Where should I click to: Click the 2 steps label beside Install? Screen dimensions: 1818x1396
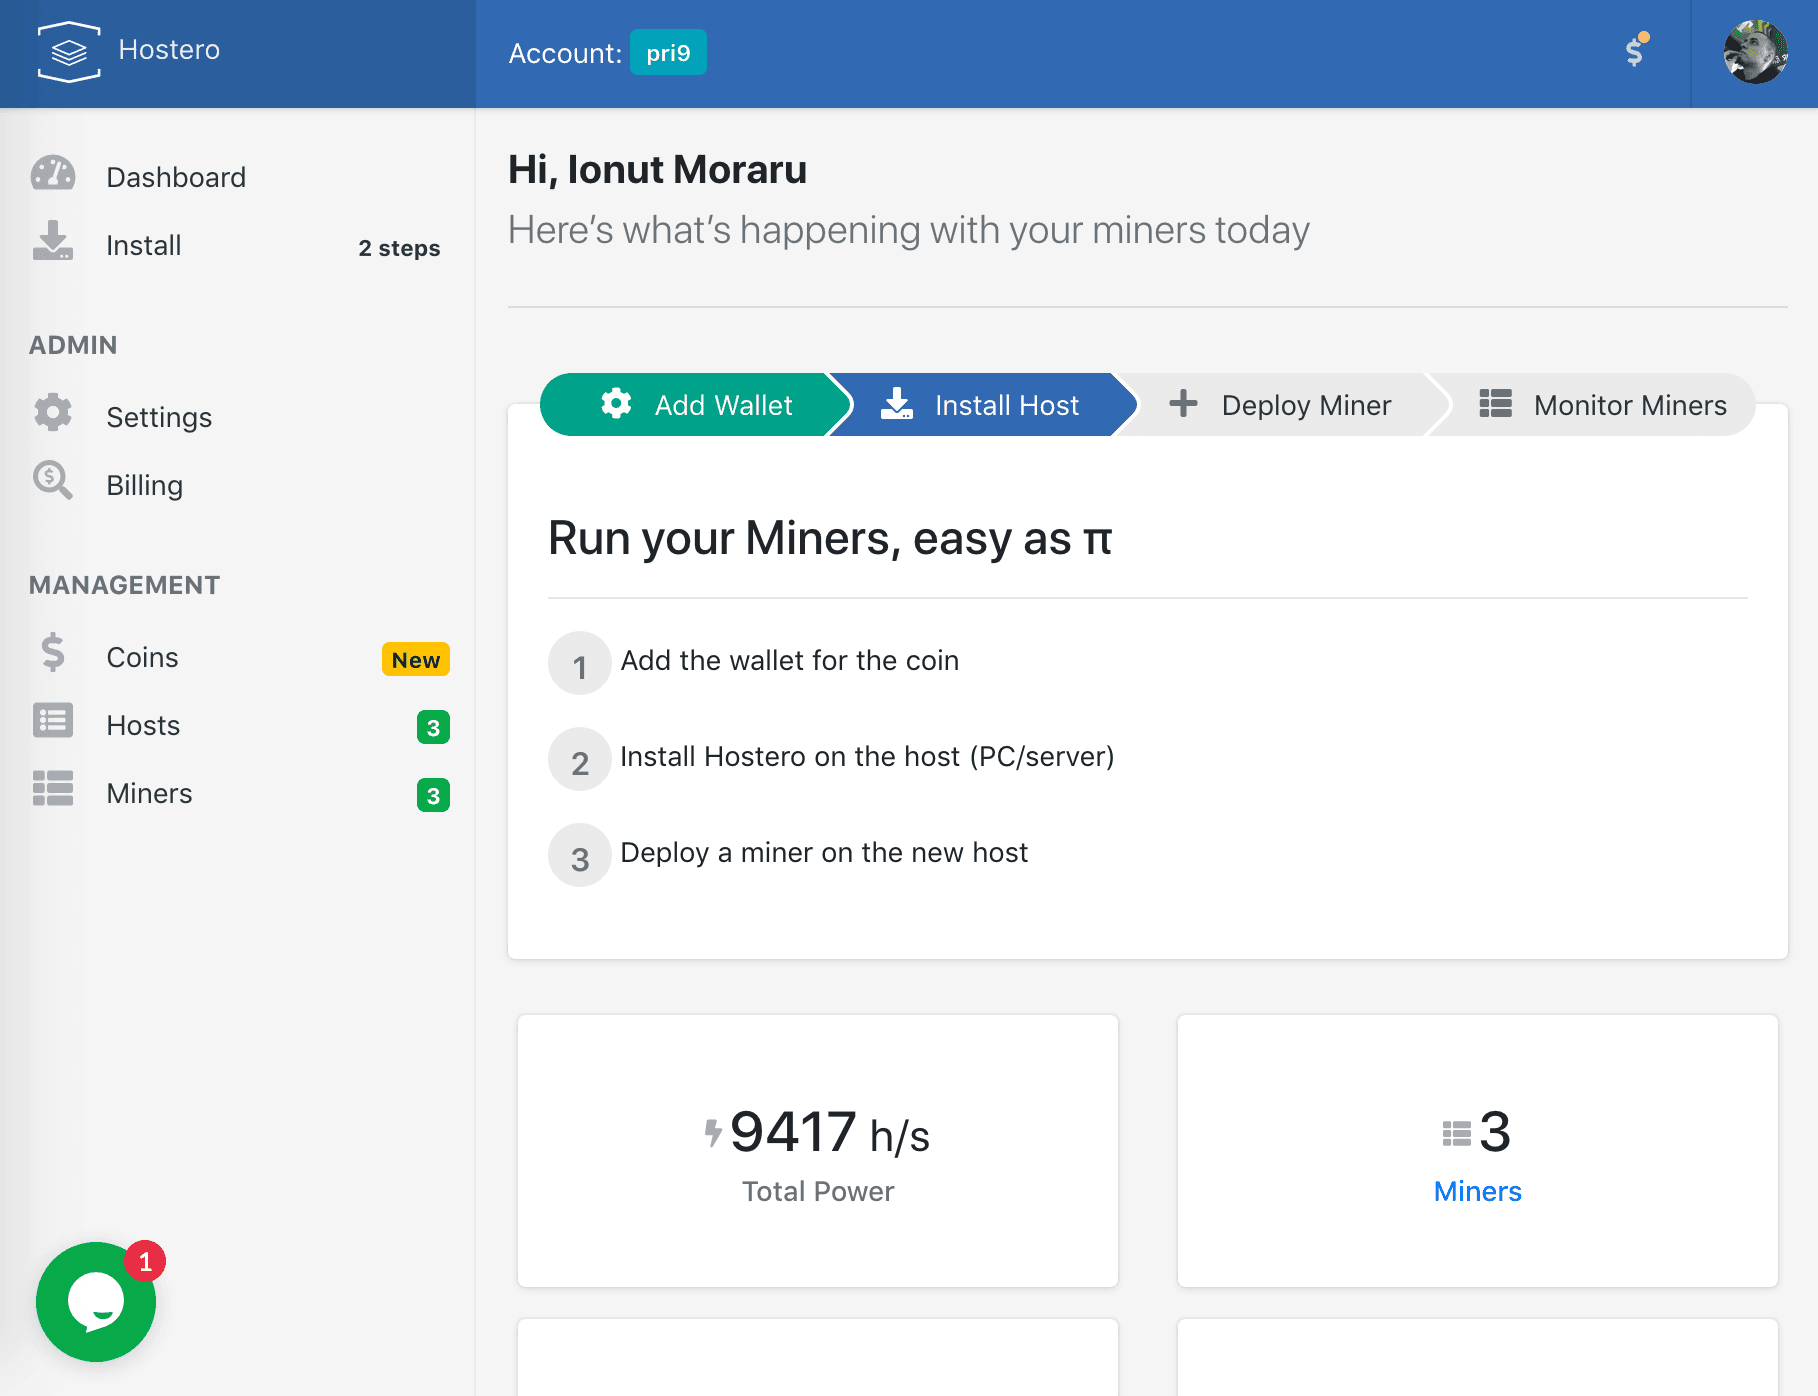coord(399,248)
